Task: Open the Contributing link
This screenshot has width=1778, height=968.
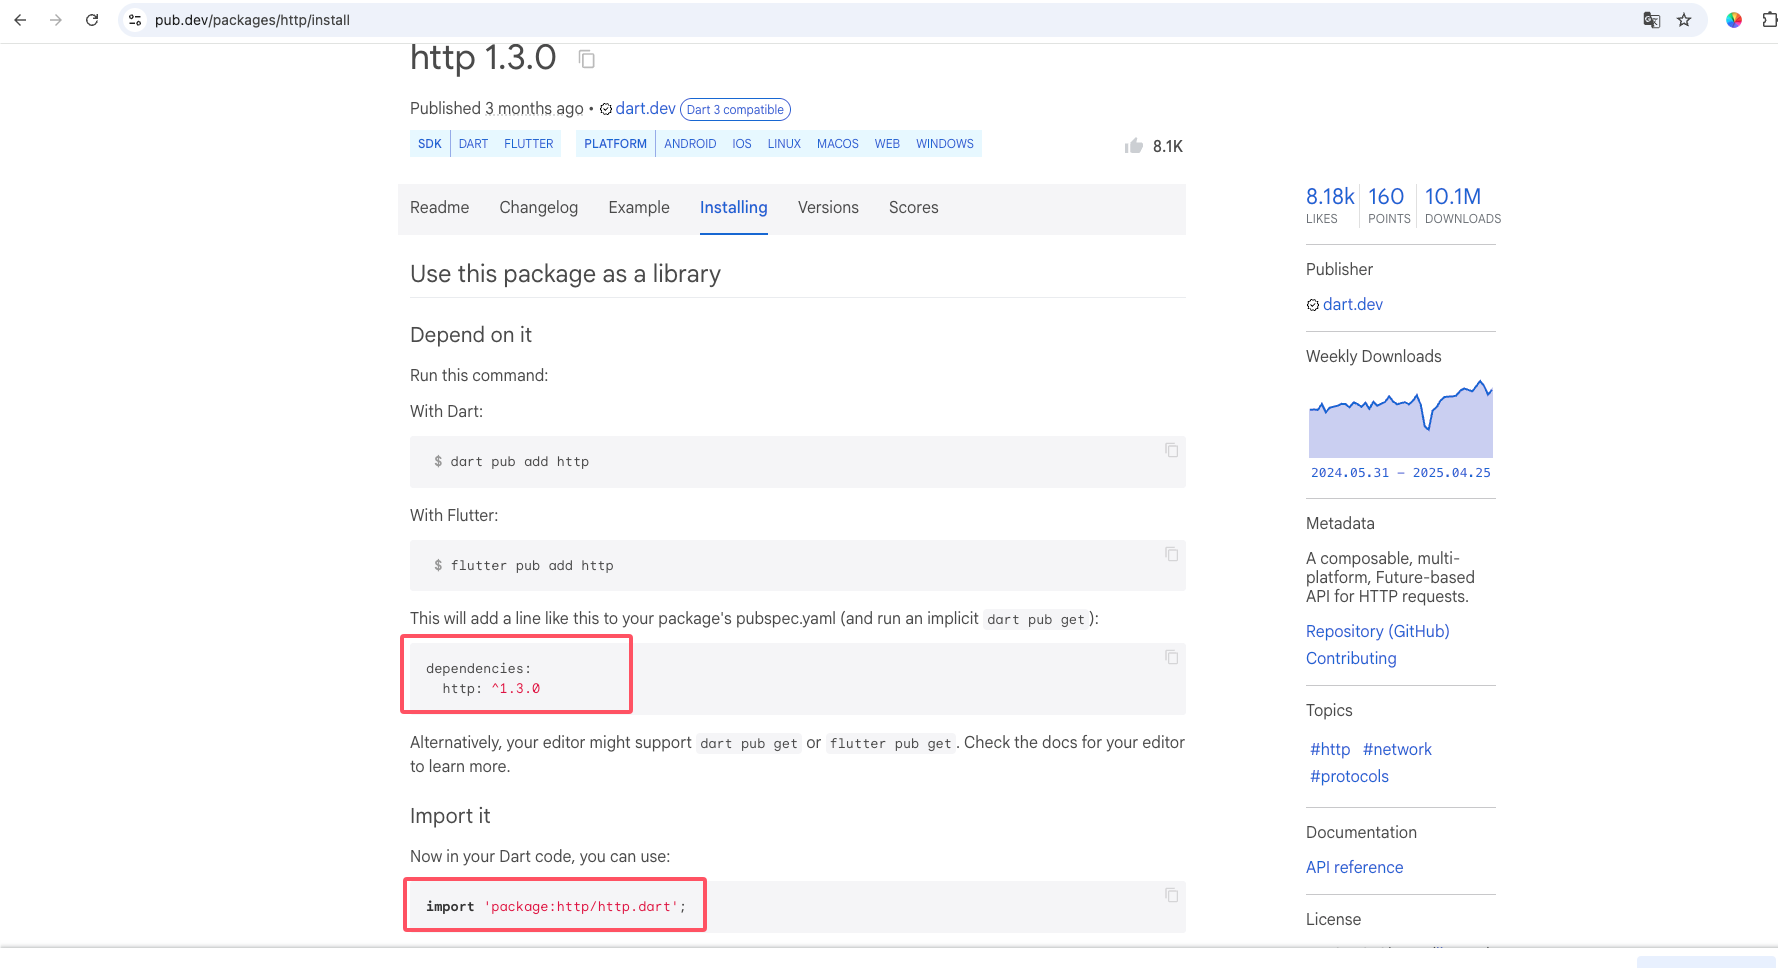Action: point(1351,658)
